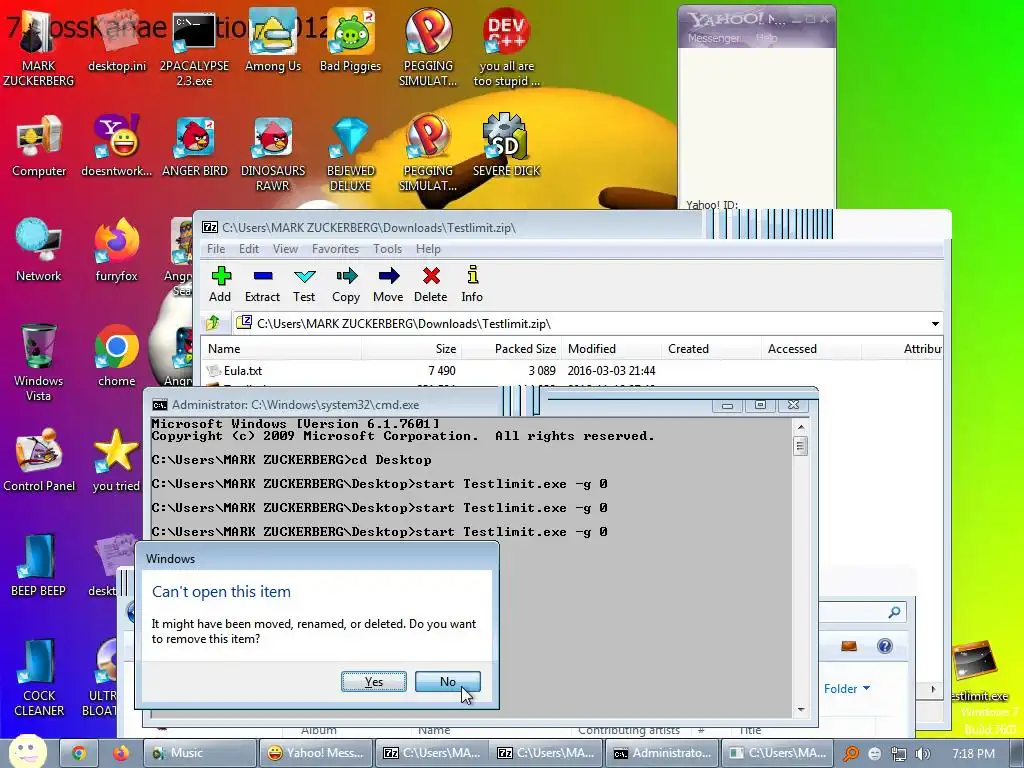Select the Computer desktop icon
Viewport: 1024px width, 768px height.
click(x=39, y=146)
